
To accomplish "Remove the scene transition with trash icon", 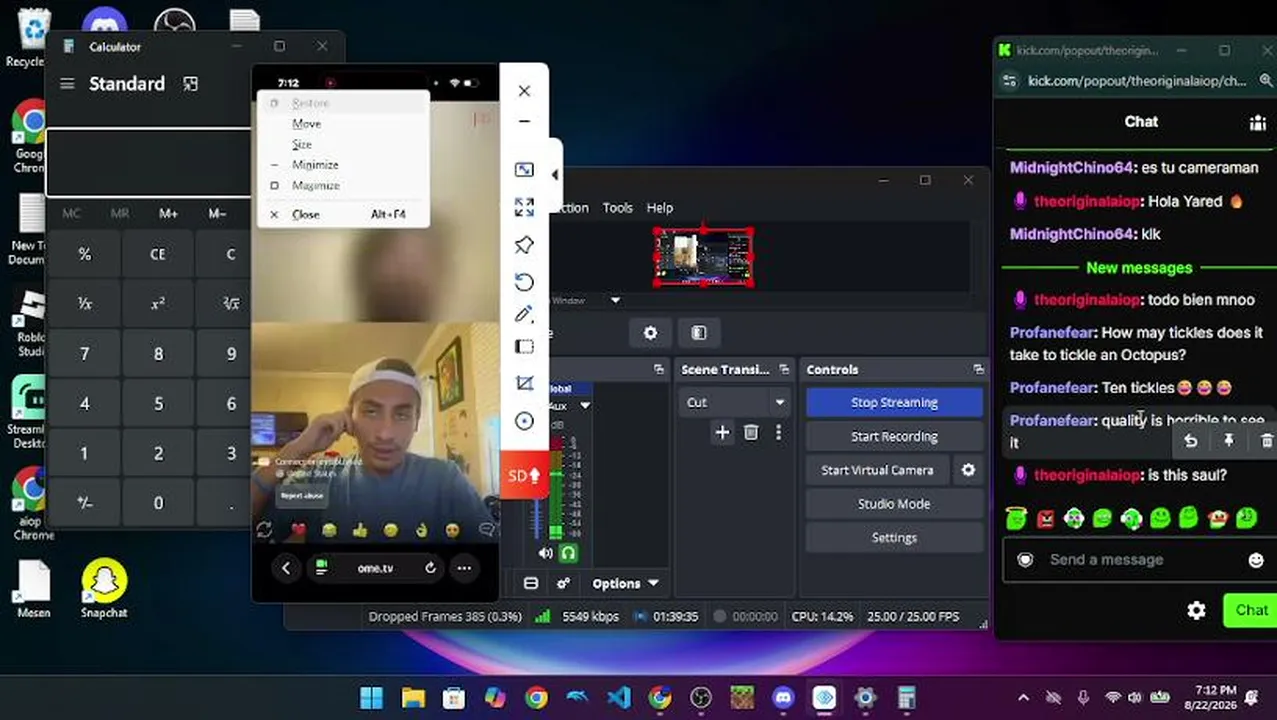I will [x=751, y=432].
